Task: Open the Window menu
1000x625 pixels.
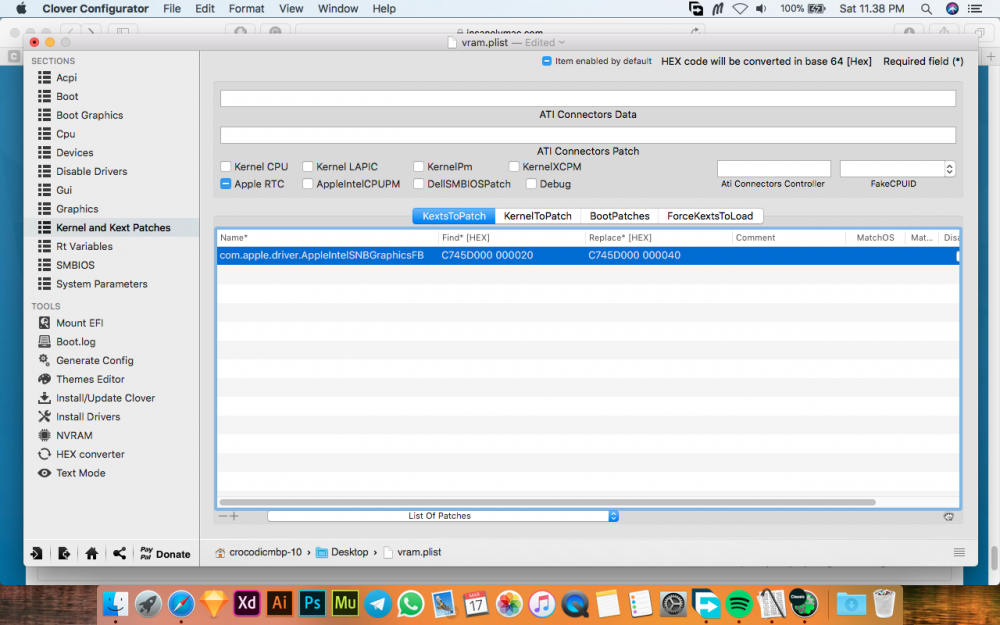Action: pyautogui.click(x=337, y=9)
